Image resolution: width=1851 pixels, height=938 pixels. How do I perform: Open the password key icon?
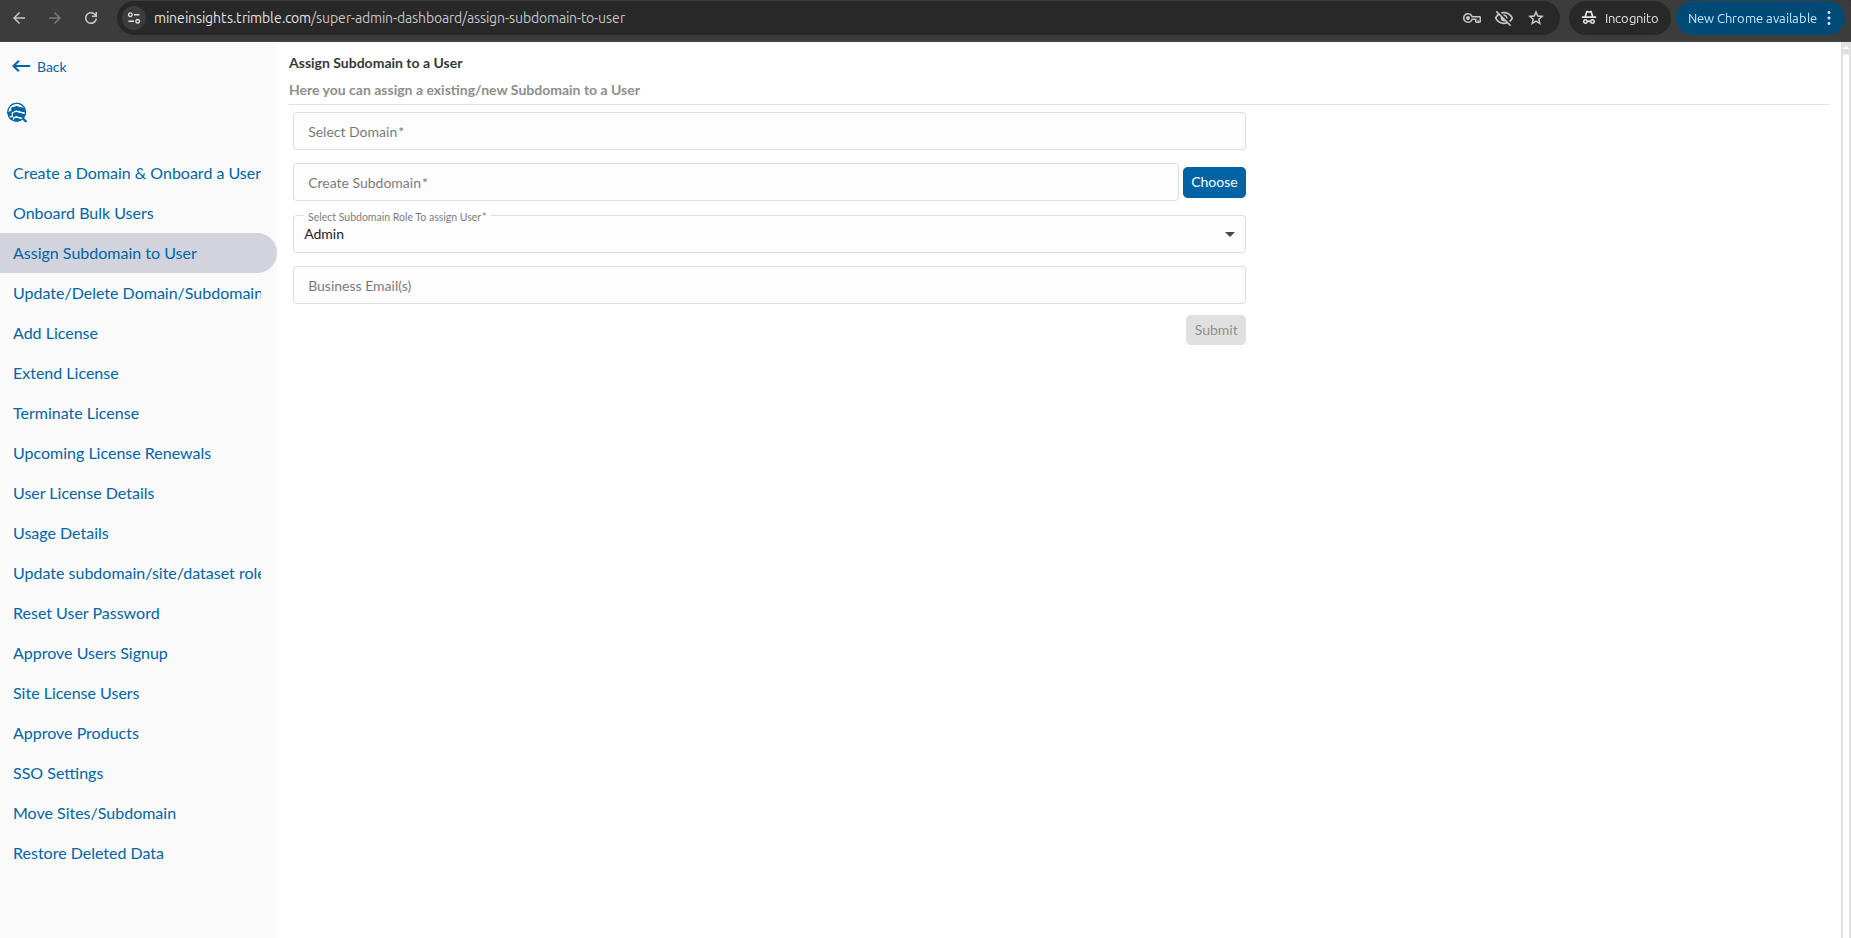click(x=1471, y=18)
